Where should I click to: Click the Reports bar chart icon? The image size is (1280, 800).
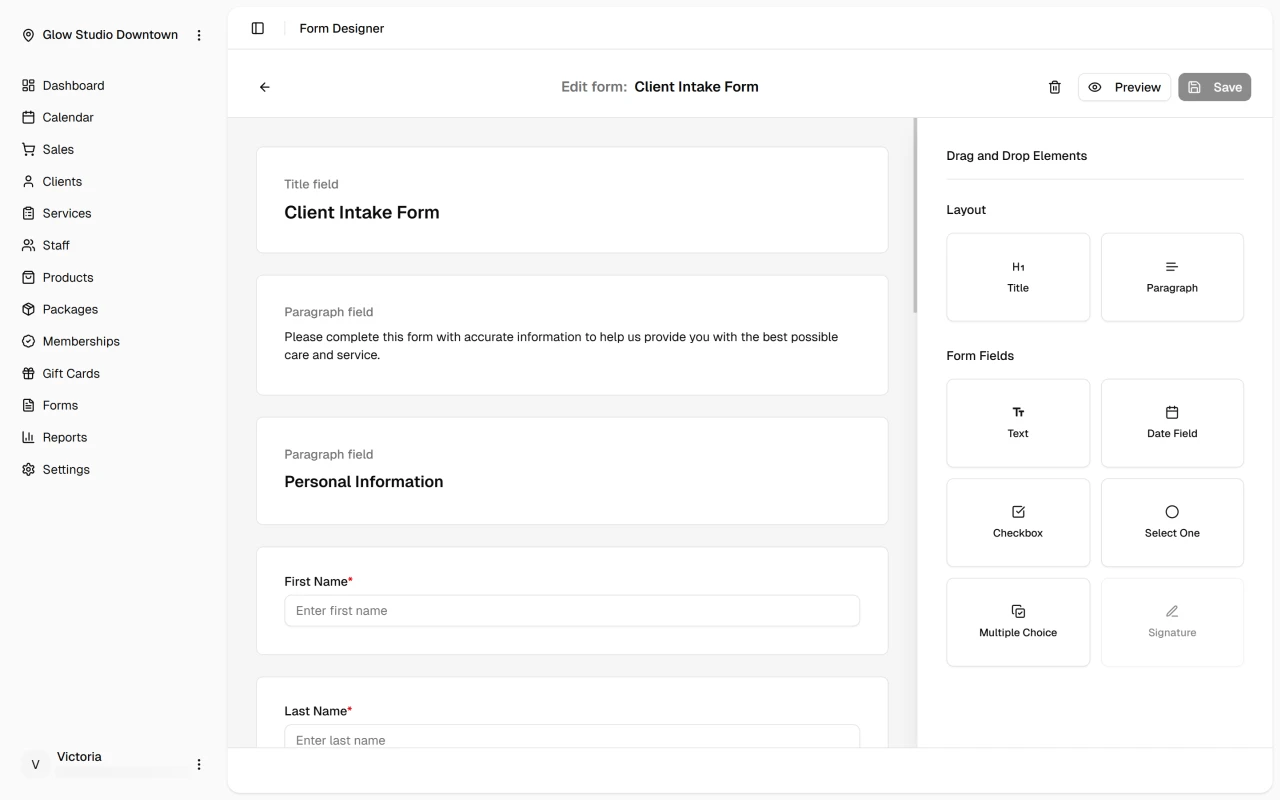point(28,438)
